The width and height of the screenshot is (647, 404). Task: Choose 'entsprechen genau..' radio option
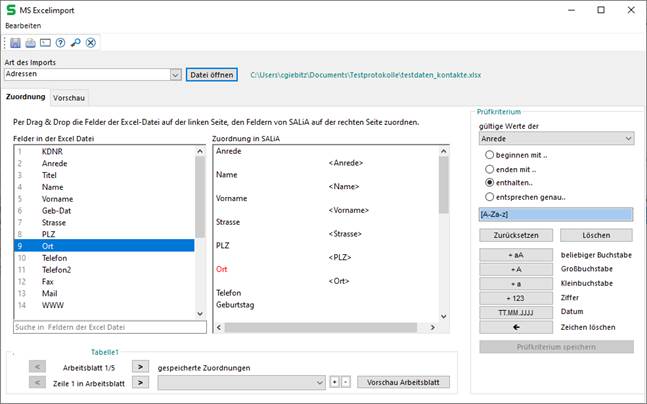click(489, 197)
